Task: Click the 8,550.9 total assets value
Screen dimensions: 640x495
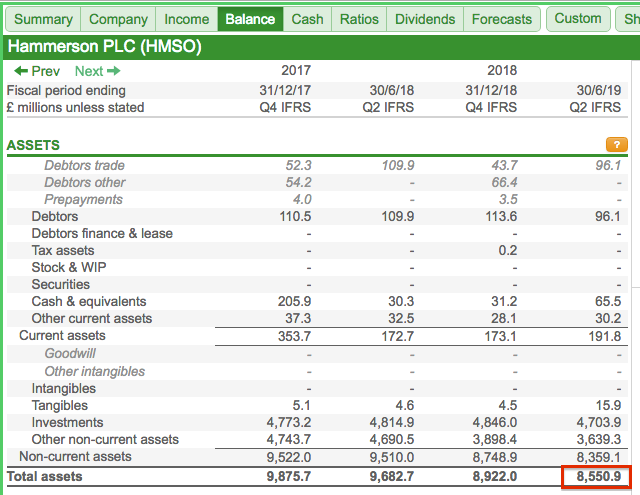Action: pyautogui.click(x=598, y=477)
